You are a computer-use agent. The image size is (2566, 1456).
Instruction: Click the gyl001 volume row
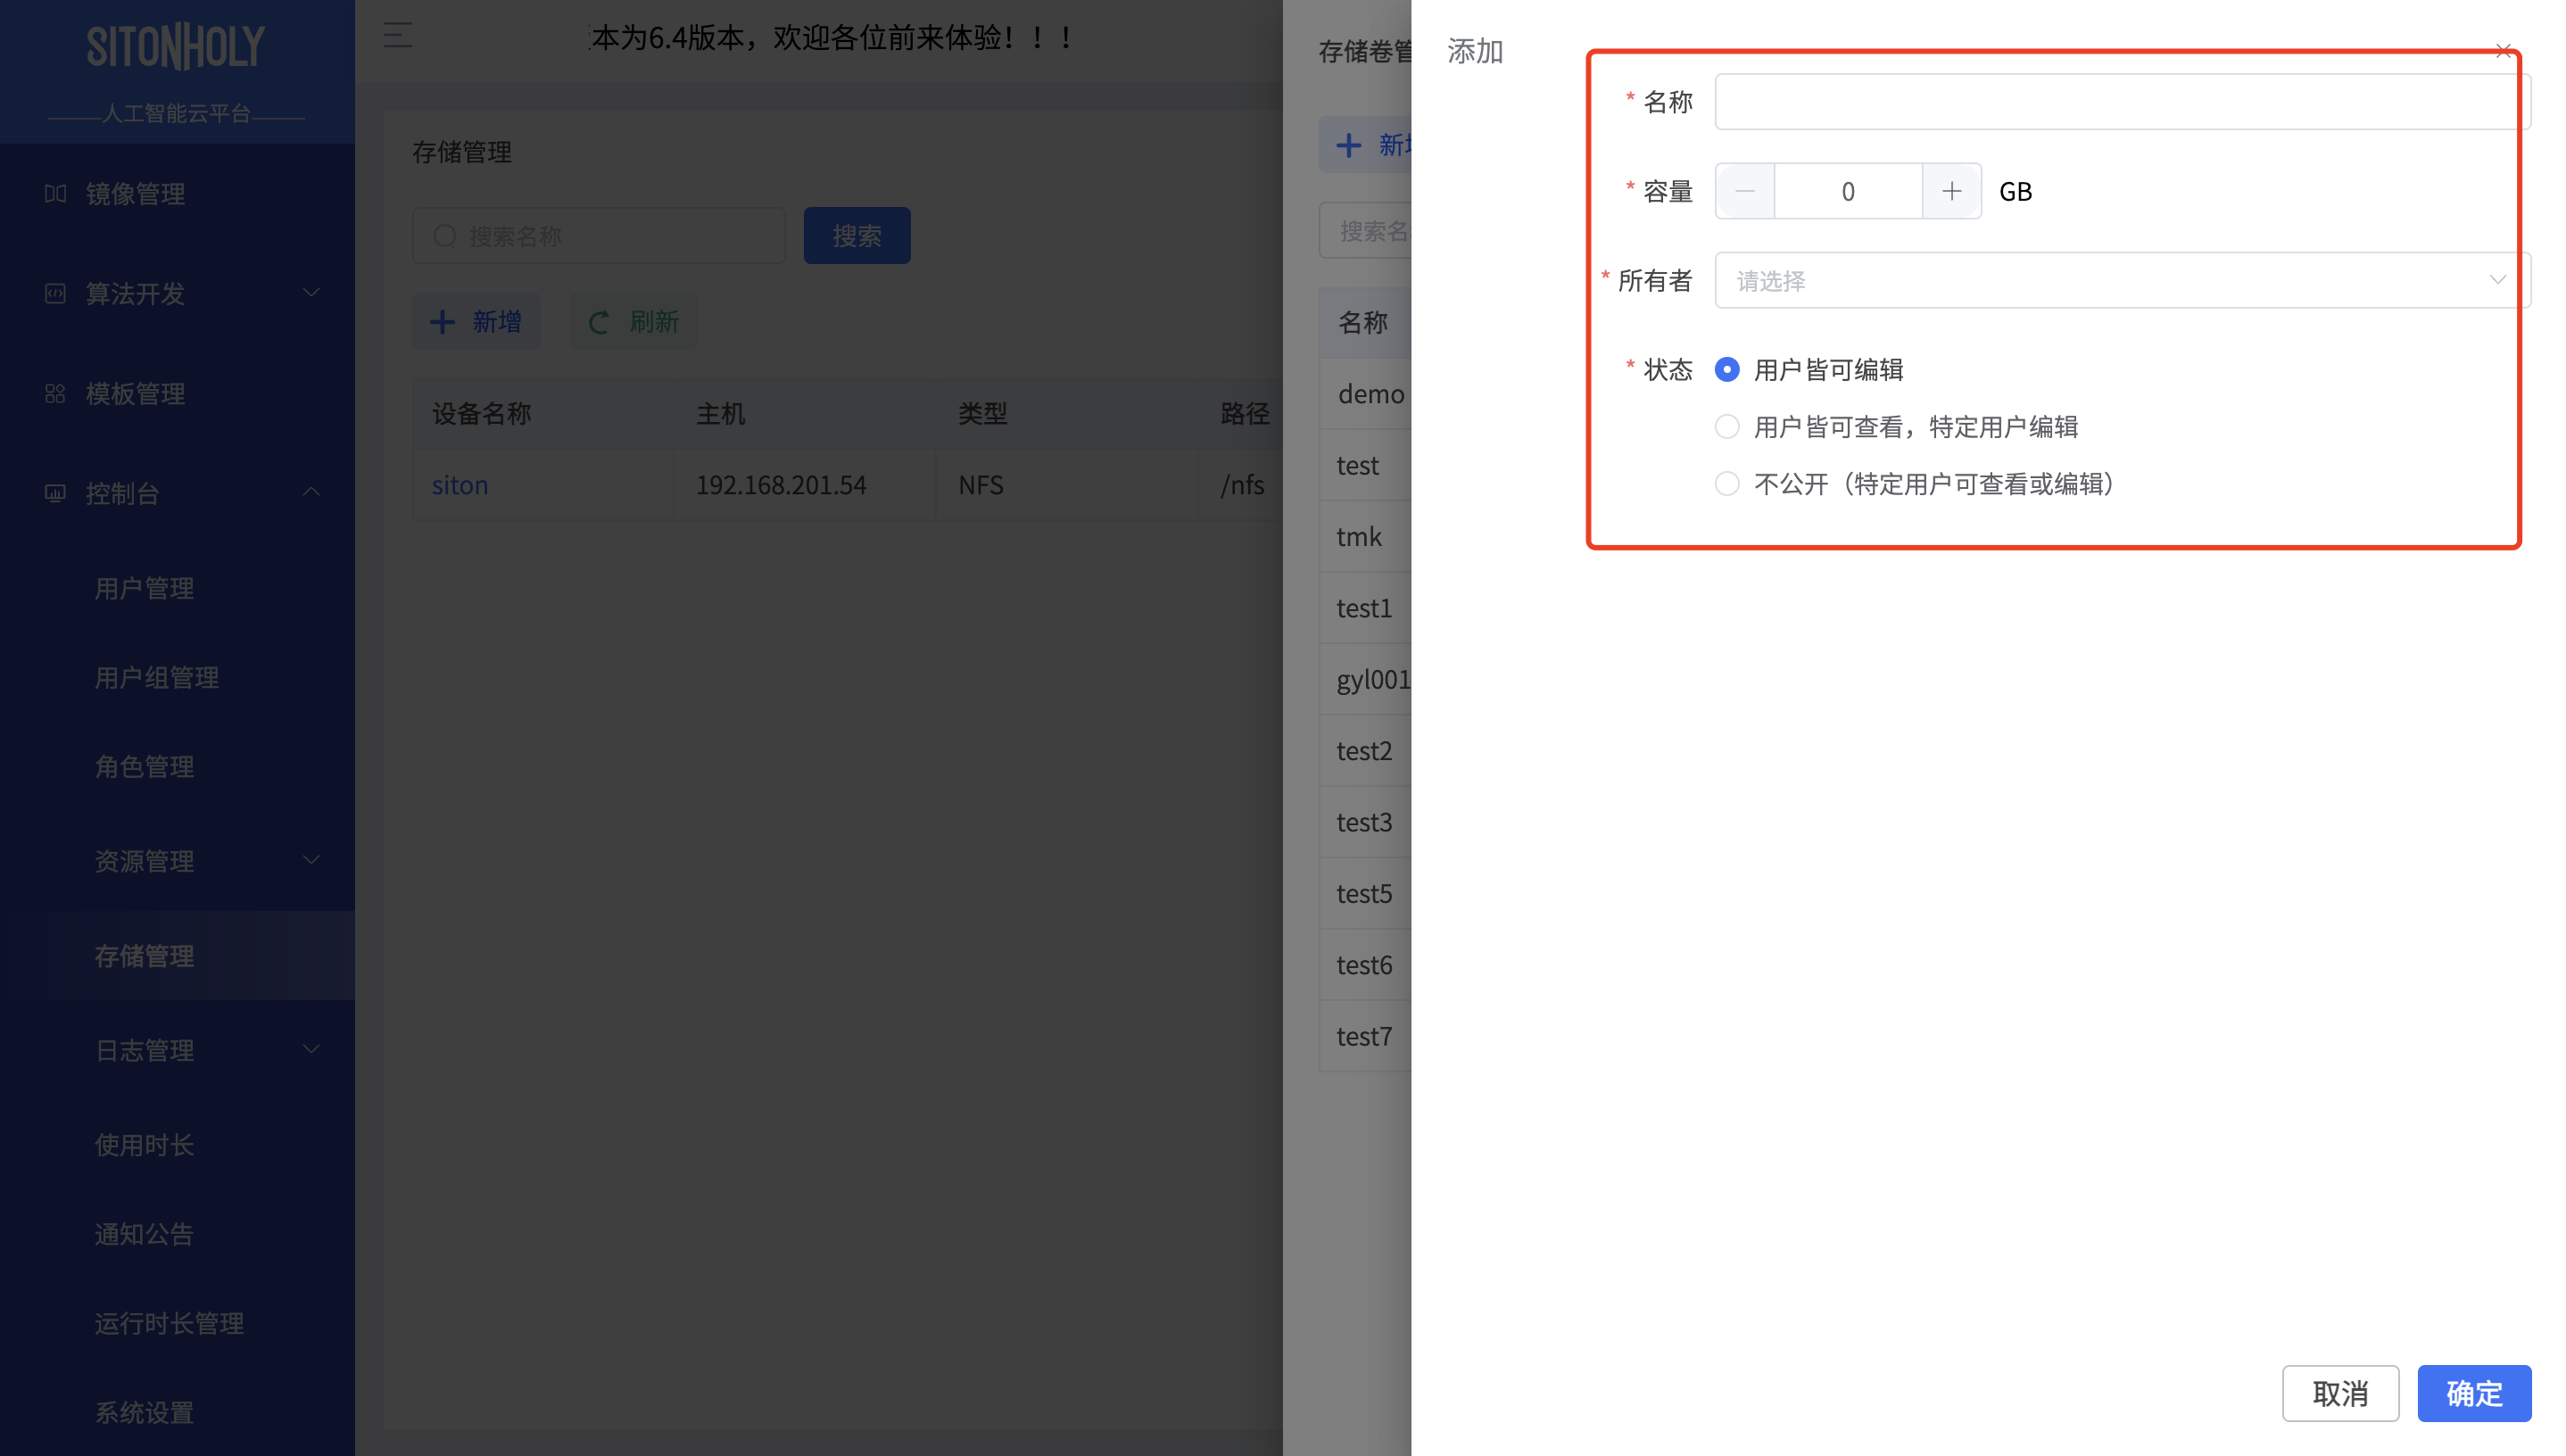(x=1366, y=680)
